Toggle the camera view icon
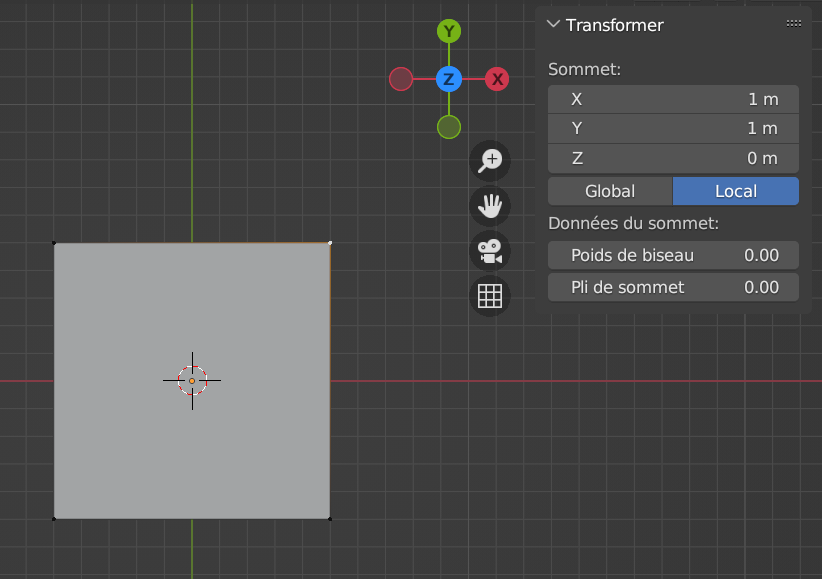The height and width of the screenshot is (579, 822). [490, 250]
